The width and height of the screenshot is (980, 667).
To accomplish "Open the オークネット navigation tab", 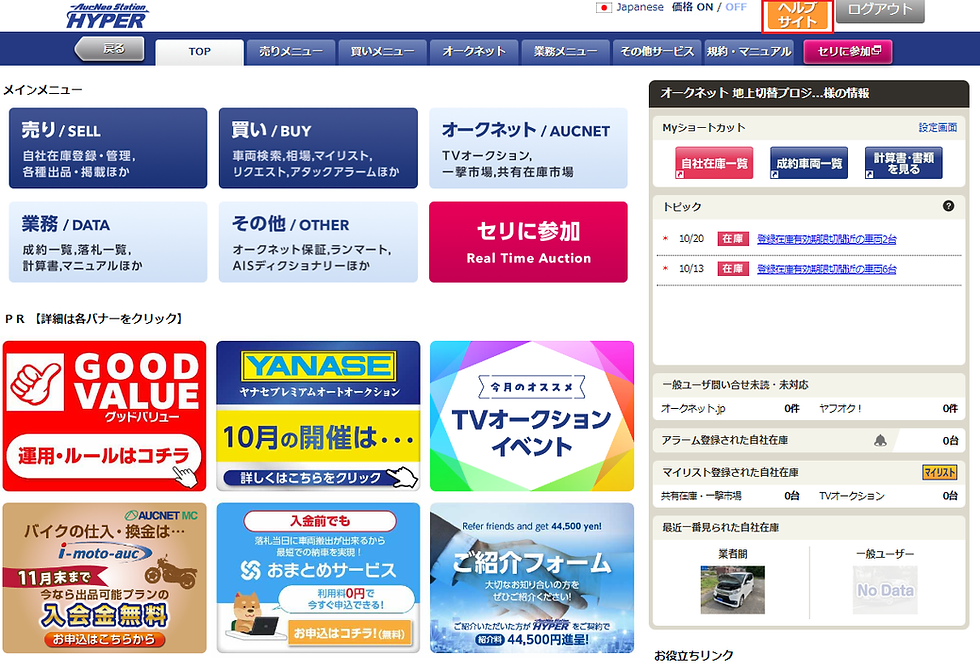I will pyautogui.click(x=474, y=52).
